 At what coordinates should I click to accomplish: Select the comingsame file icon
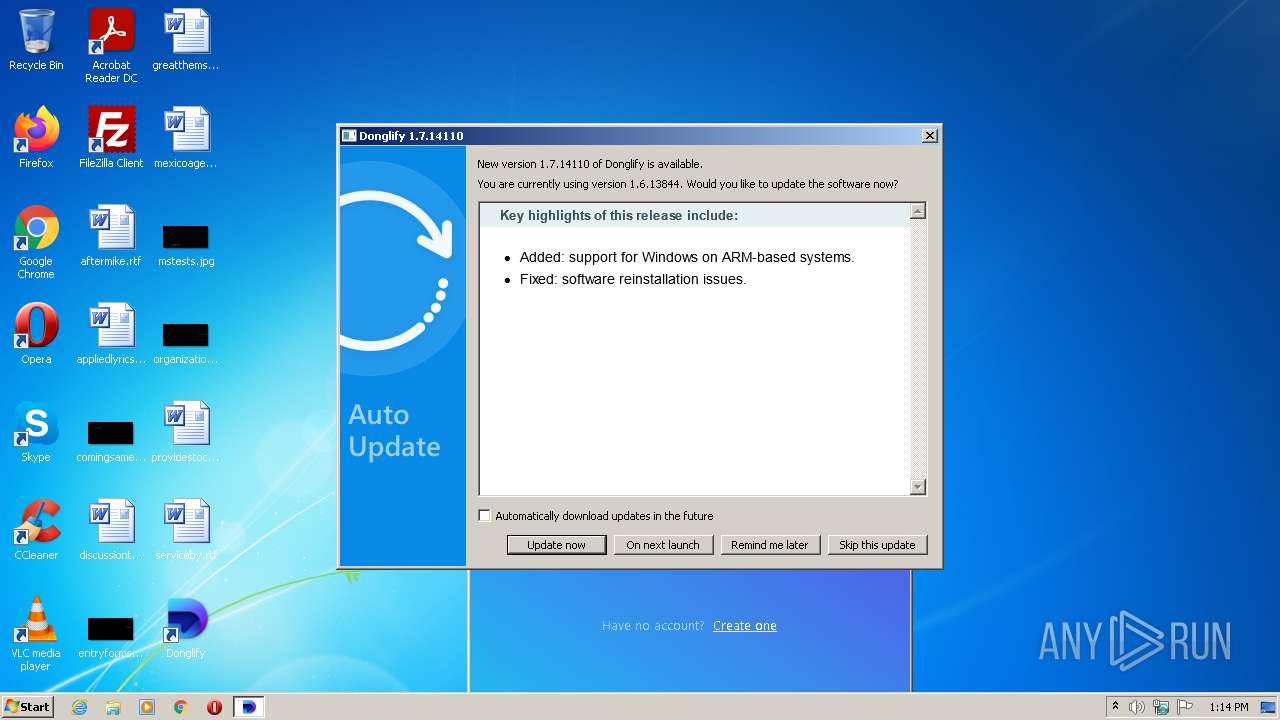[x=111, y=441]
